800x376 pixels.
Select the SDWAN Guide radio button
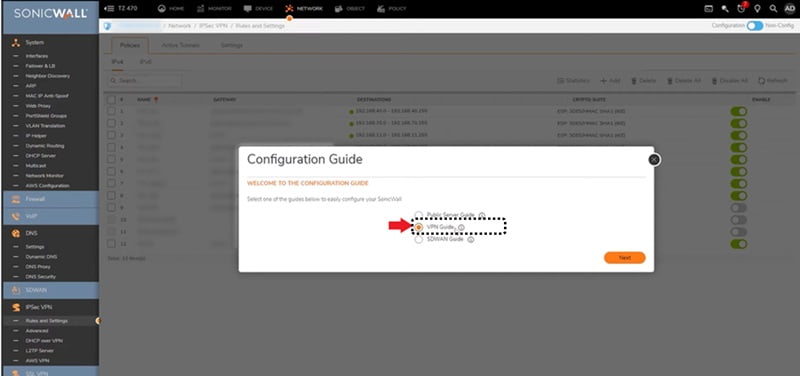click(419, 239)
